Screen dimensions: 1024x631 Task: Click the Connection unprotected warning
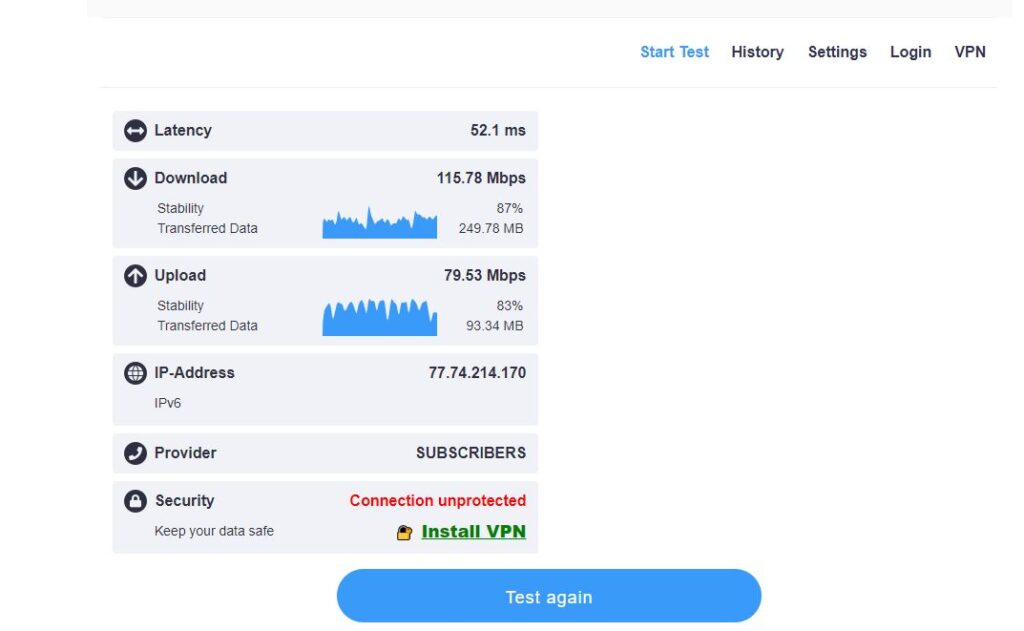click(x=437, y=501)
